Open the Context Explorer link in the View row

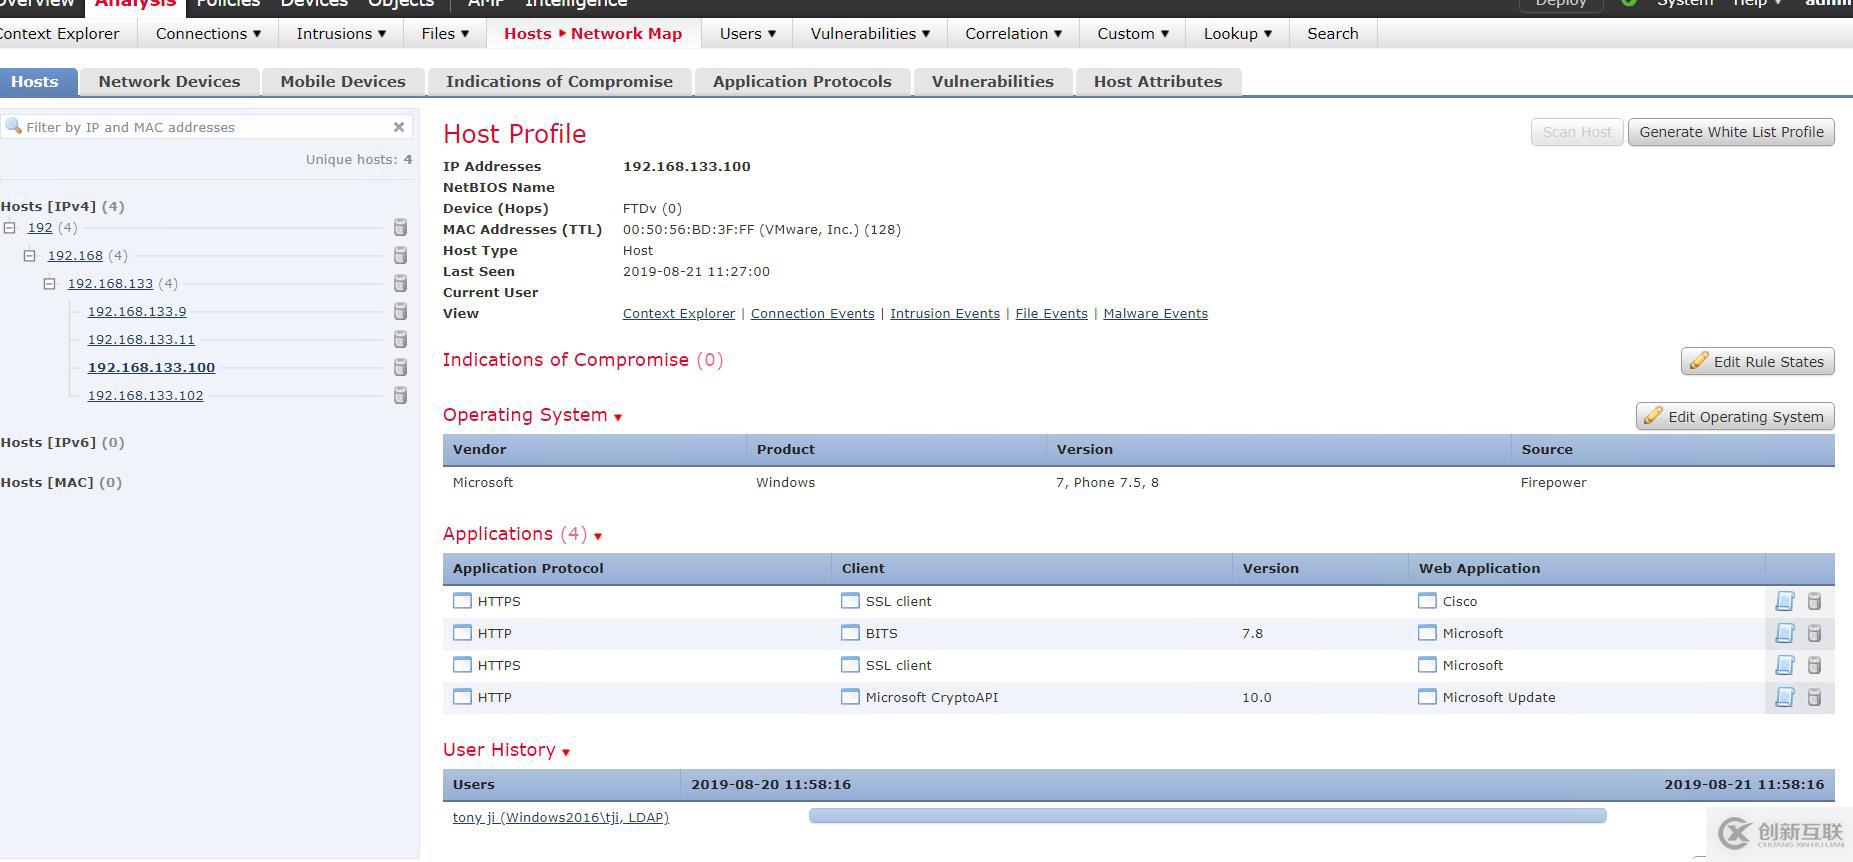coord(679,313)
